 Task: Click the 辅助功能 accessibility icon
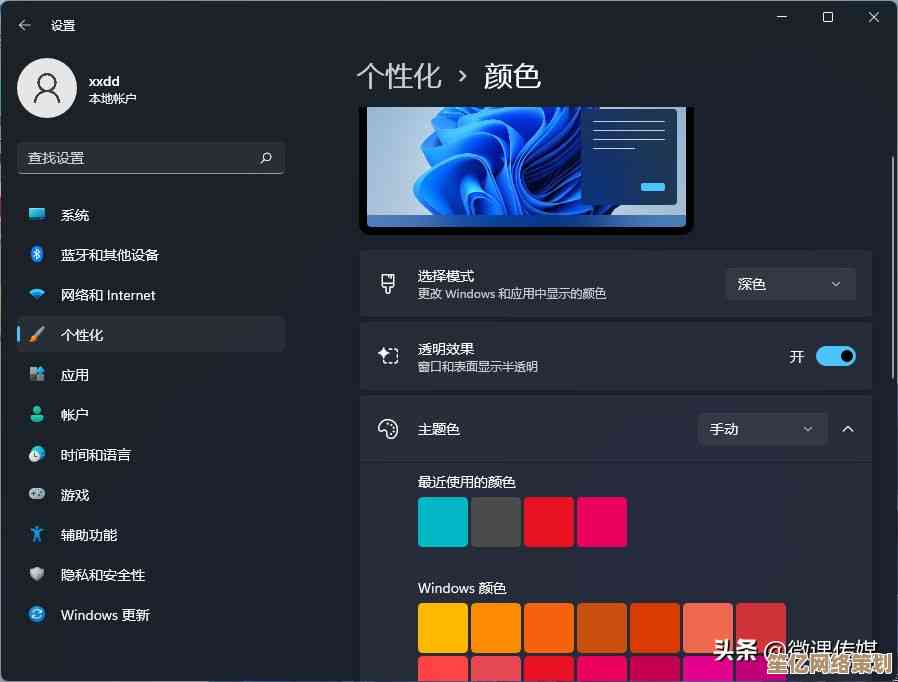pos(37,535)
